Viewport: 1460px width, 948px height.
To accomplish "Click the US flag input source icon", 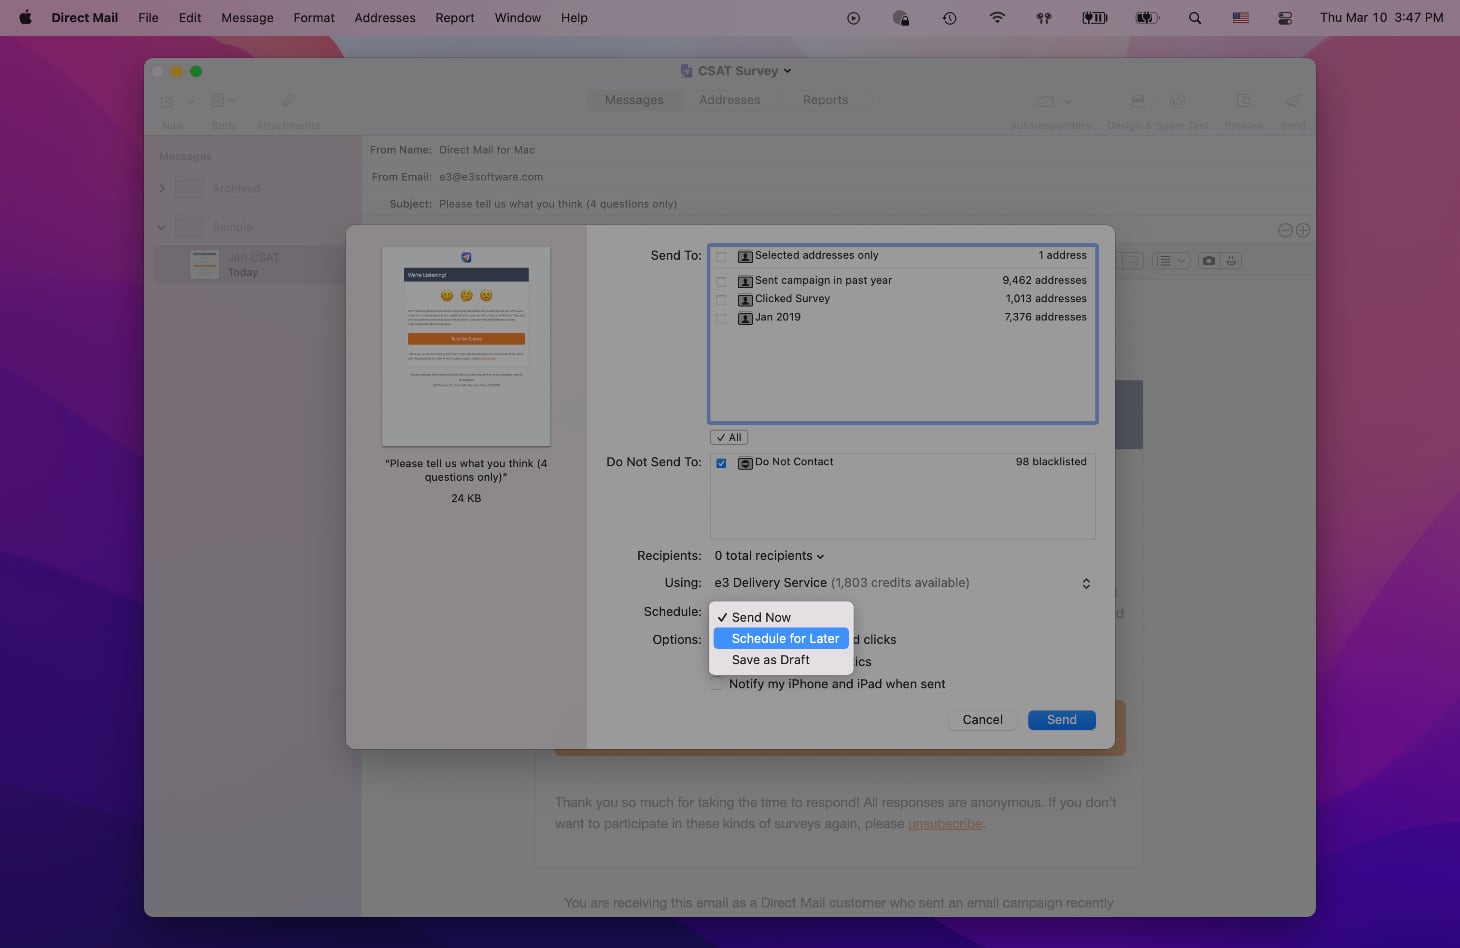I will coord(1240,18).
